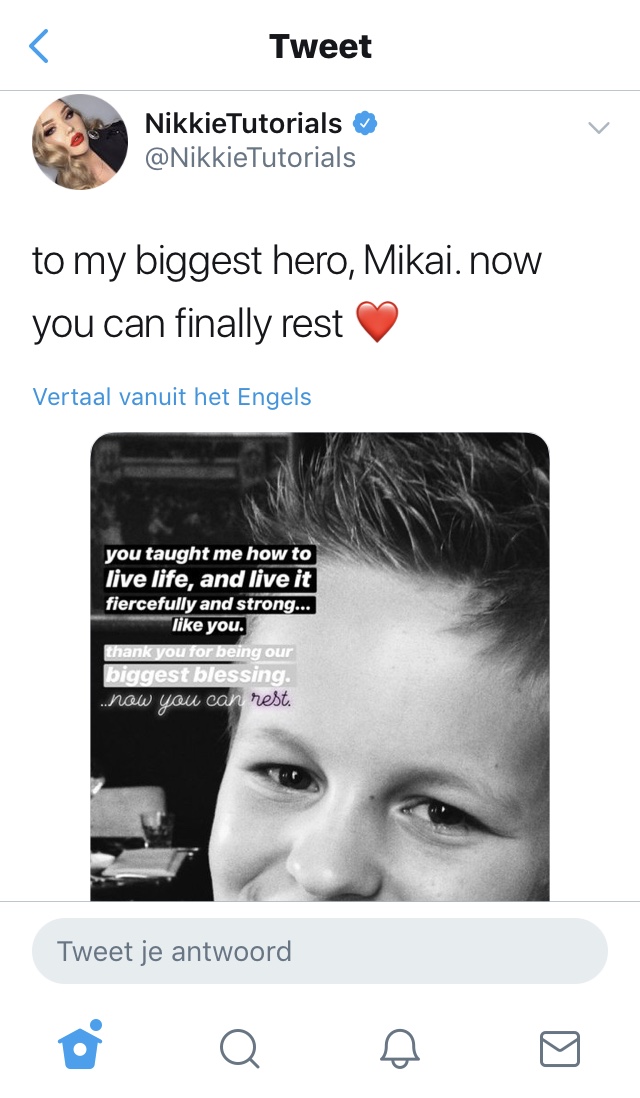The width and height of the screenshot is (640, 1098).
Task: Tap the blue verified badge
Action: point(364,123)
